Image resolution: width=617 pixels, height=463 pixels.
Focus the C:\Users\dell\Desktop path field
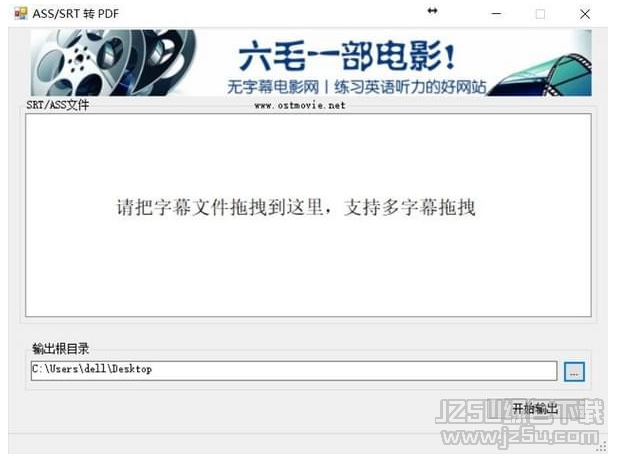click(x=294, y=371)
